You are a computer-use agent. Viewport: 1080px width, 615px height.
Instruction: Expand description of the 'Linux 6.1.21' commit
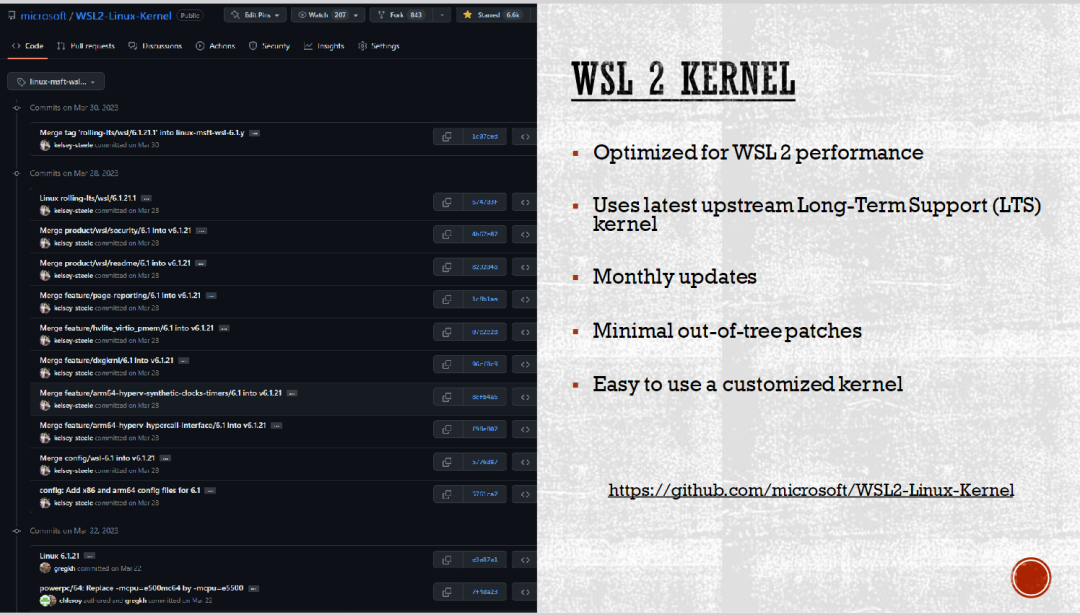(x=90, y=556)
